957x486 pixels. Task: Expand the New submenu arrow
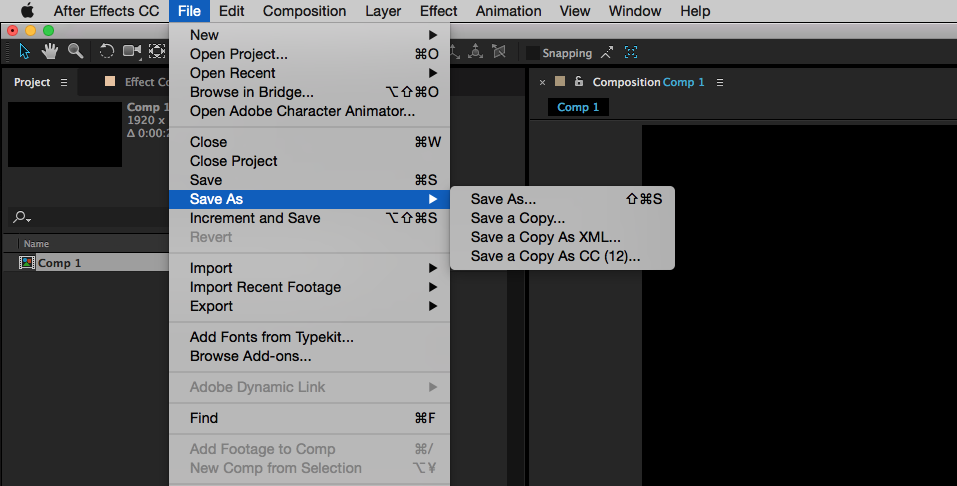[433, 35]
